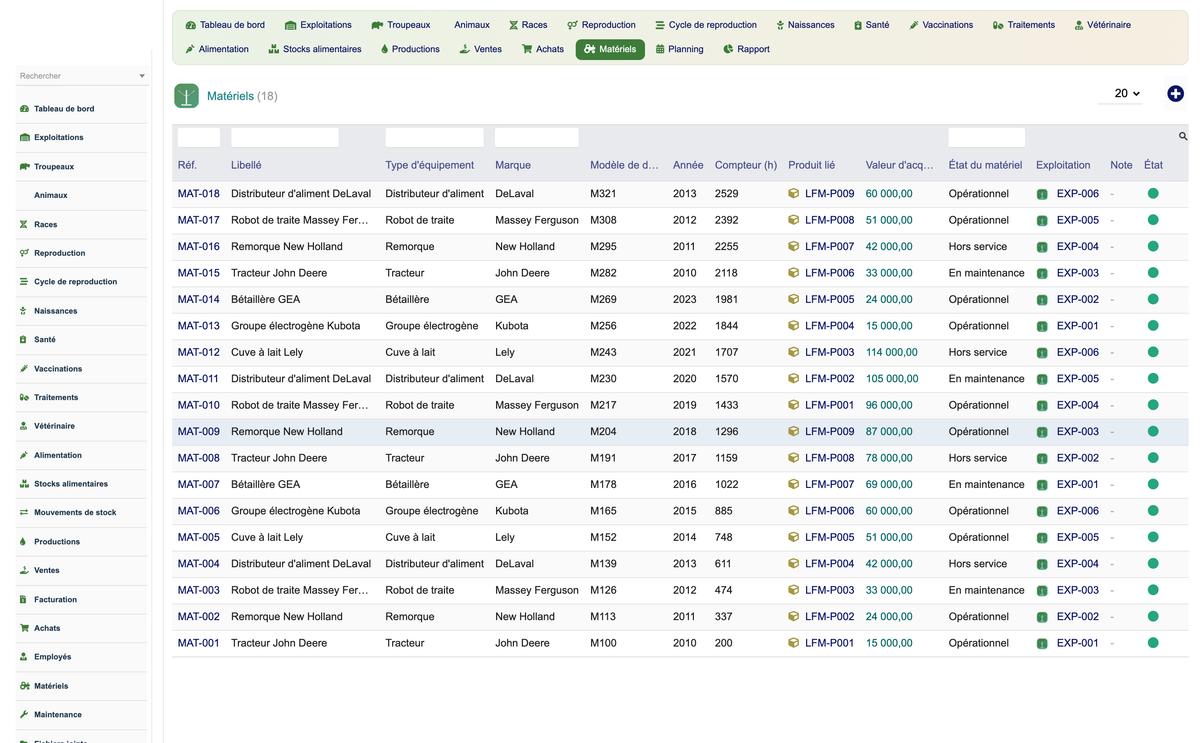Click the Libellé filter input field

[285, 137]
